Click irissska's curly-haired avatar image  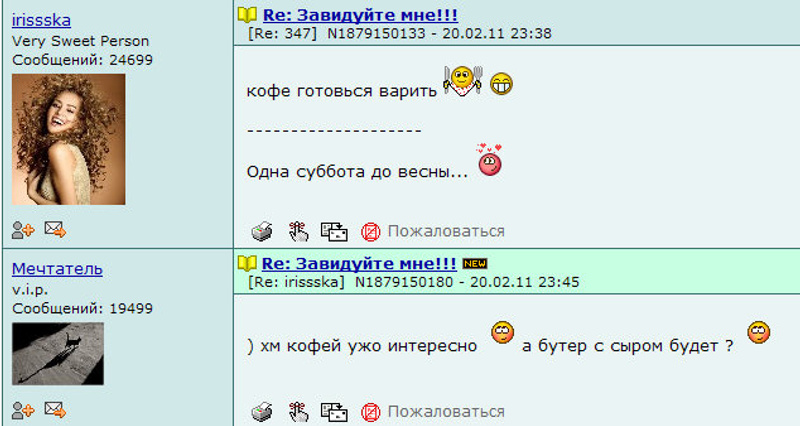click(x=68, y=139)
